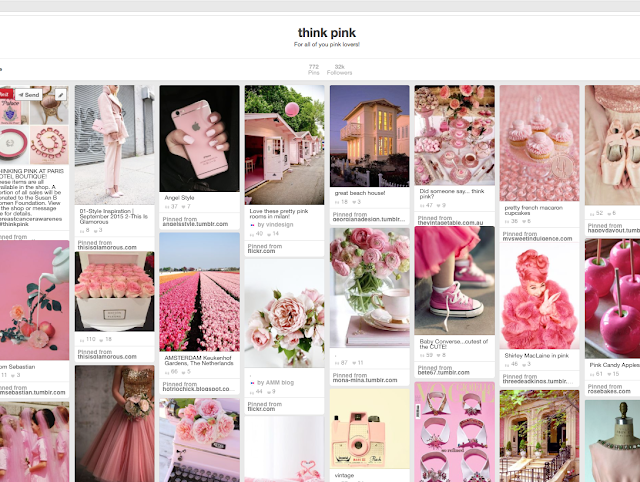Click the heart icon under the peony vase pin
The height and width of the screenshot is (482, 640).
point(353,363)
